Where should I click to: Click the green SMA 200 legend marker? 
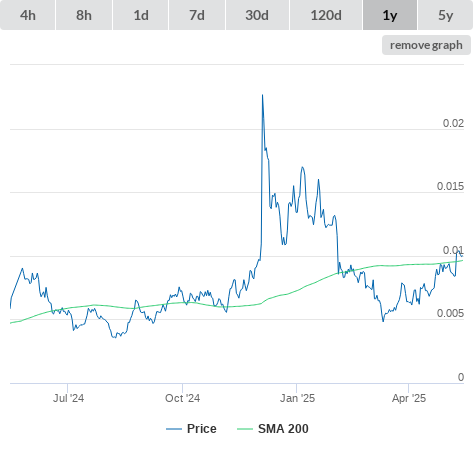point(245,429)
